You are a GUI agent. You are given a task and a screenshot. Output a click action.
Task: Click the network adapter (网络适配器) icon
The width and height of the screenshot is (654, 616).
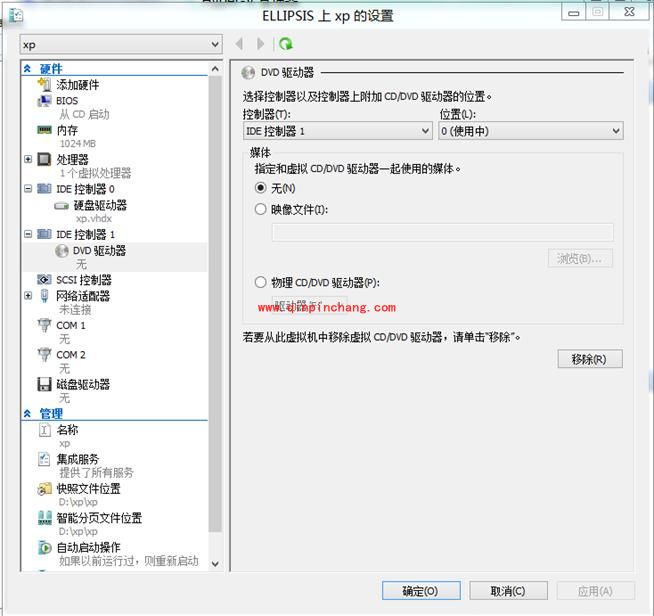point(44,296)
